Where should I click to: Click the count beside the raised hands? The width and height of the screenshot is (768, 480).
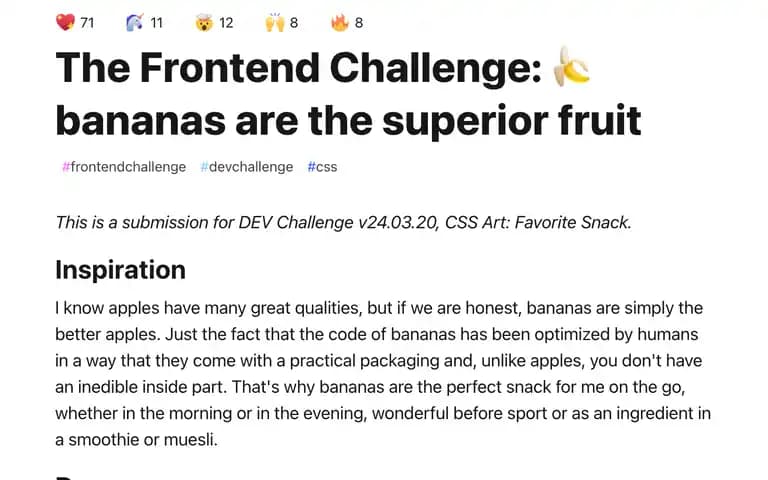pos(294,23)
